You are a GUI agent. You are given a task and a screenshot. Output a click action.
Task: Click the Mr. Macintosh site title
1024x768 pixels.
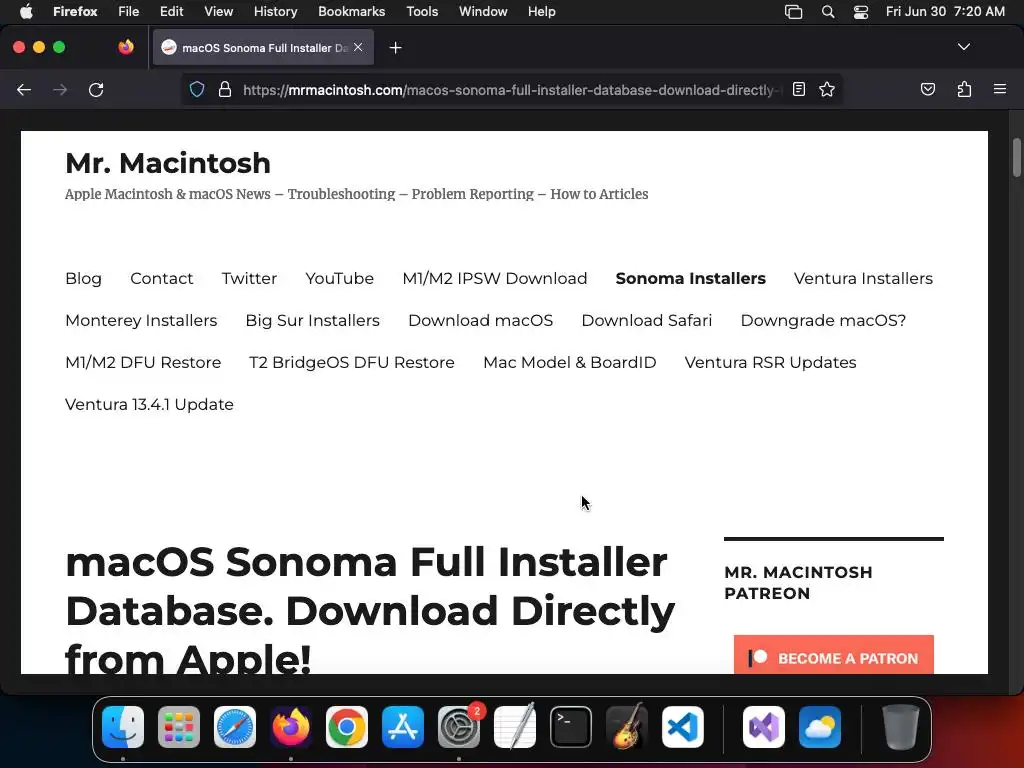168,163
